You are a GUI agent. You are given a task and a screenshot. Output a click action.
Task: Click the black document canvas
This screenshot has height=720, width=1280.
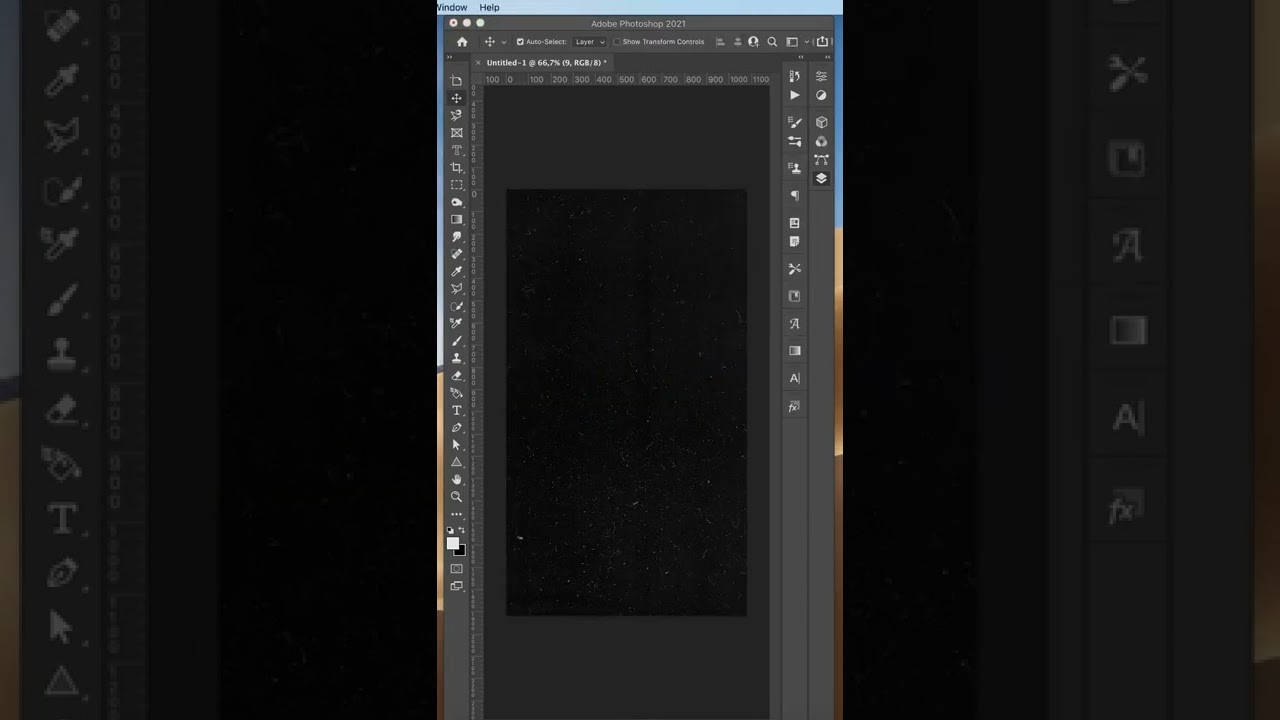click(x=626, y=402)
